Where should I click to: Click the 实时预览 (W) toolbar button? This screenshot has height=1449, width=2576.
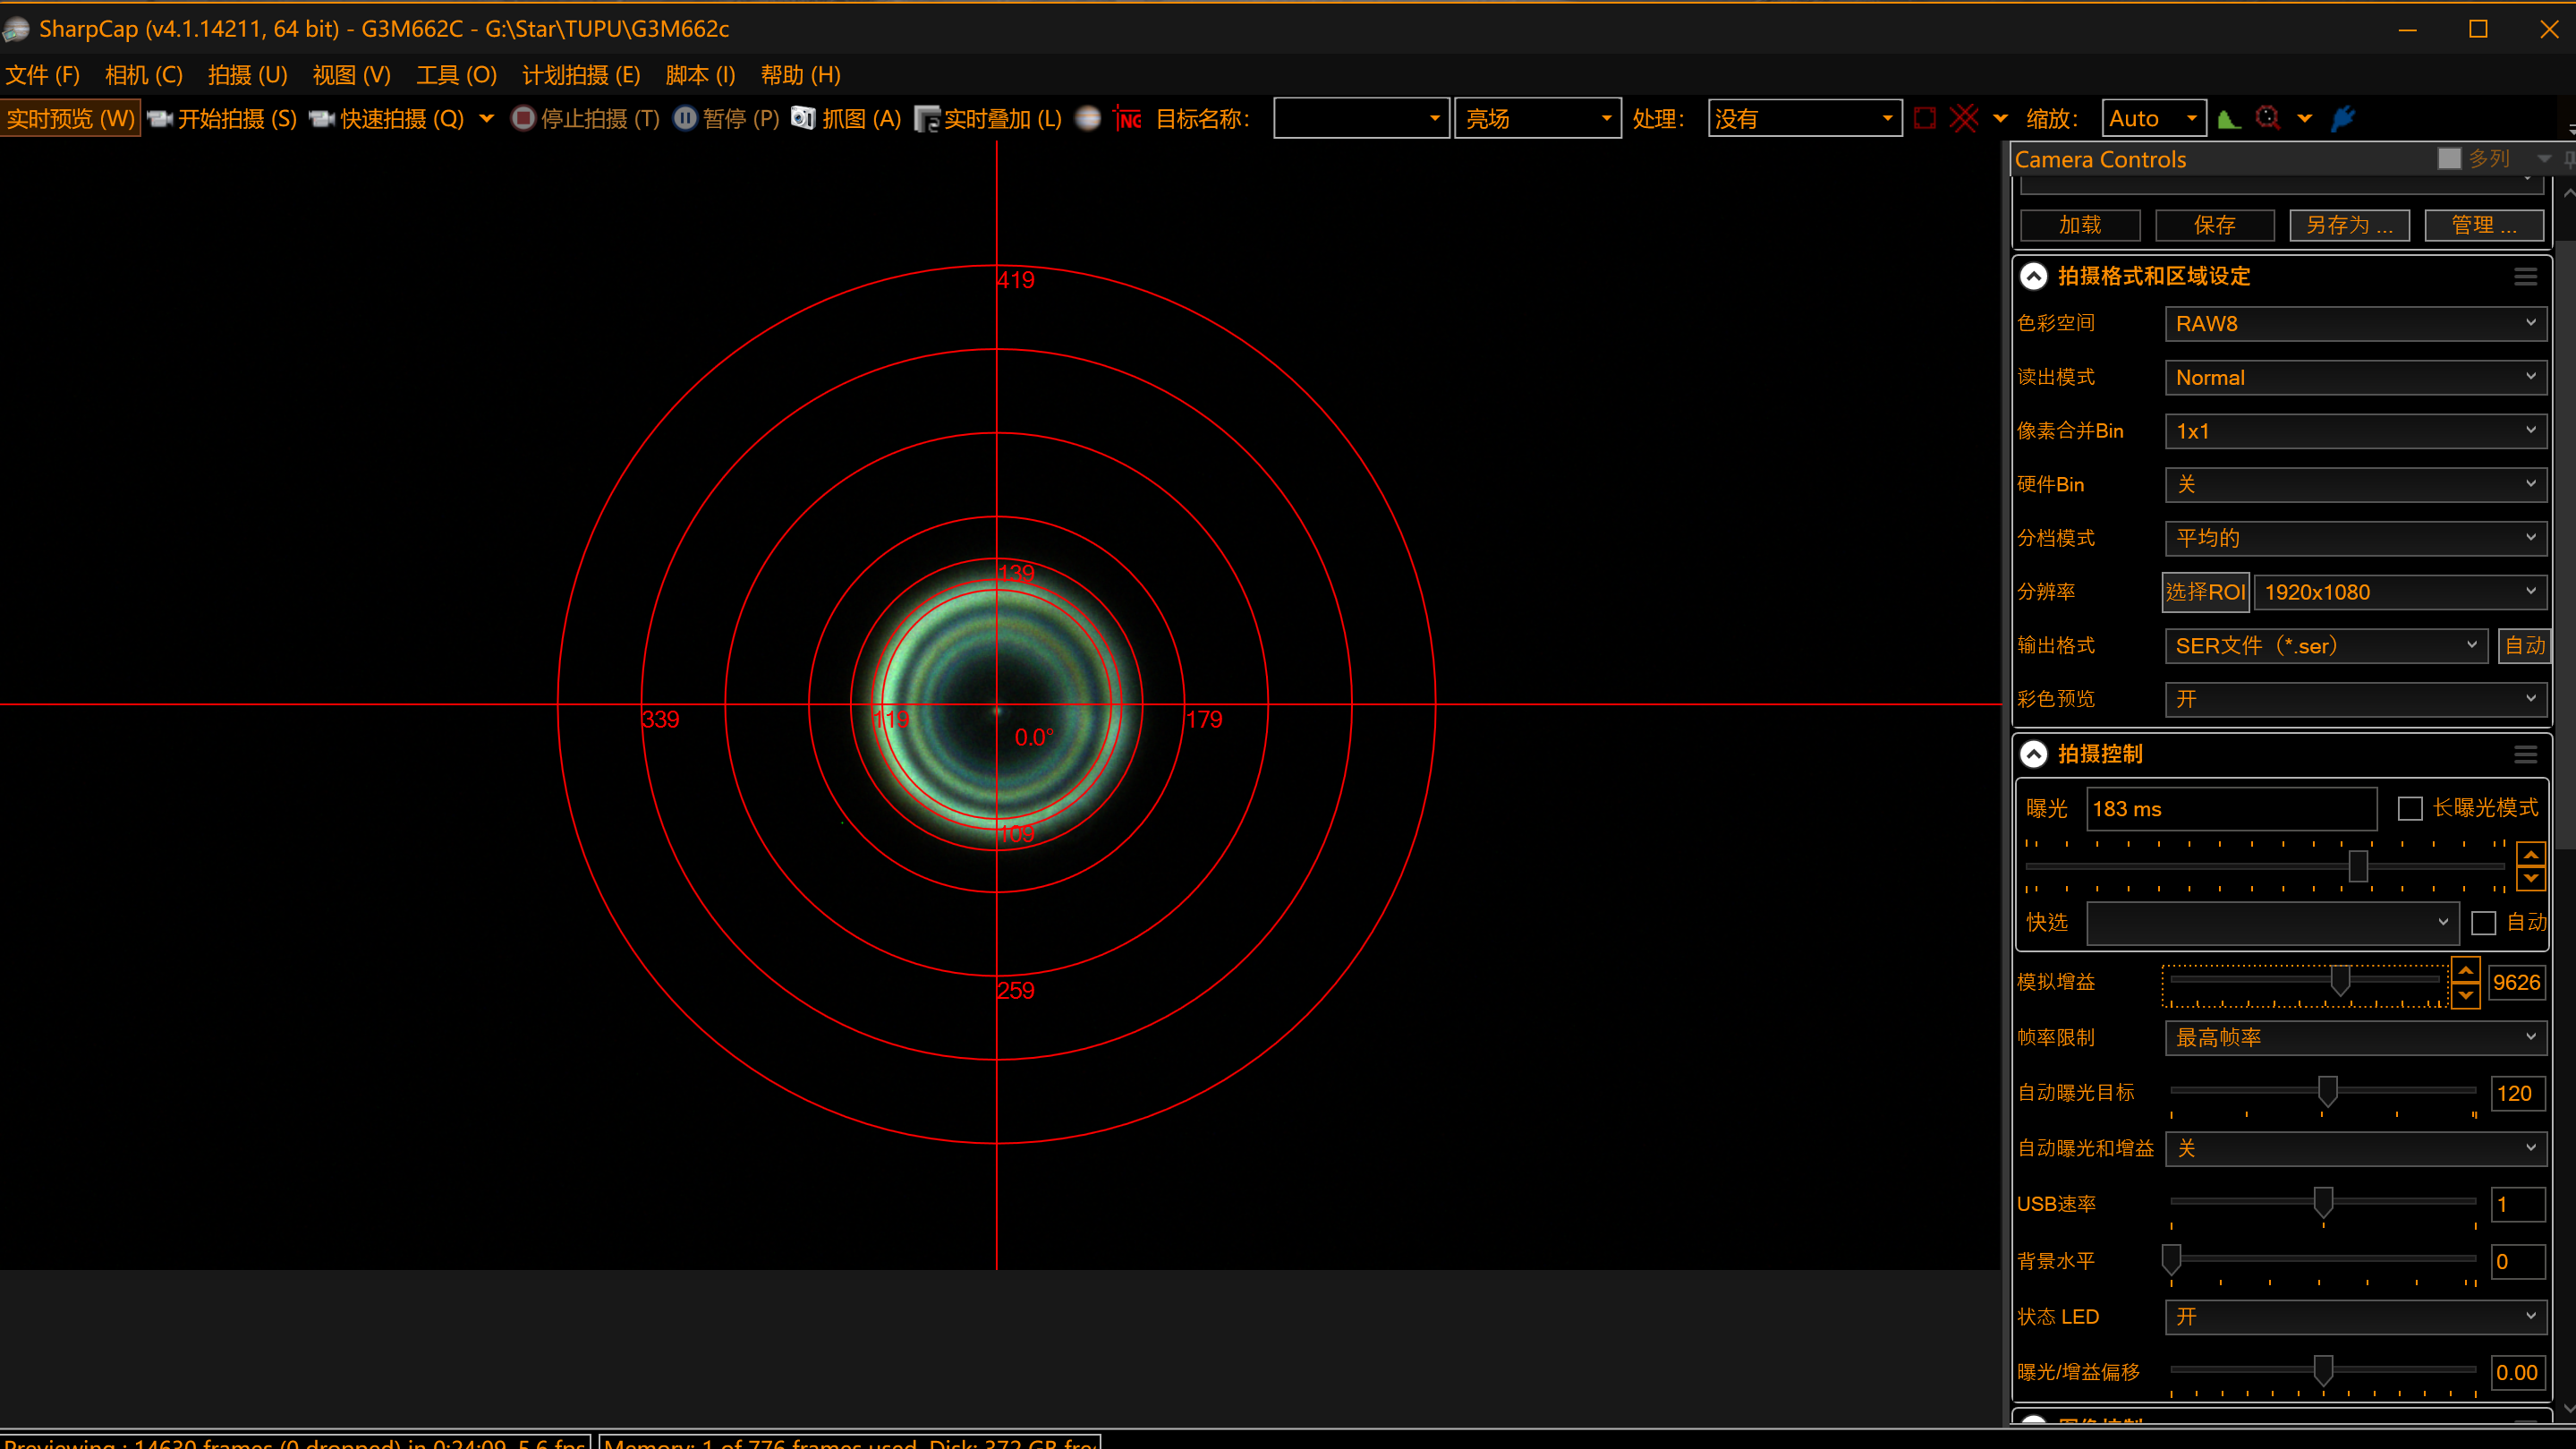coord(70,118)
